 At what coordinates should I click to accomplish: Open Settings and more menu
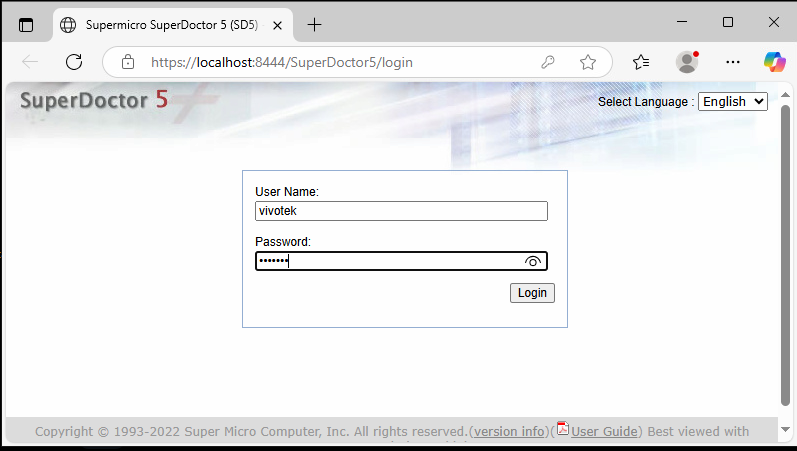click(732, 62)
